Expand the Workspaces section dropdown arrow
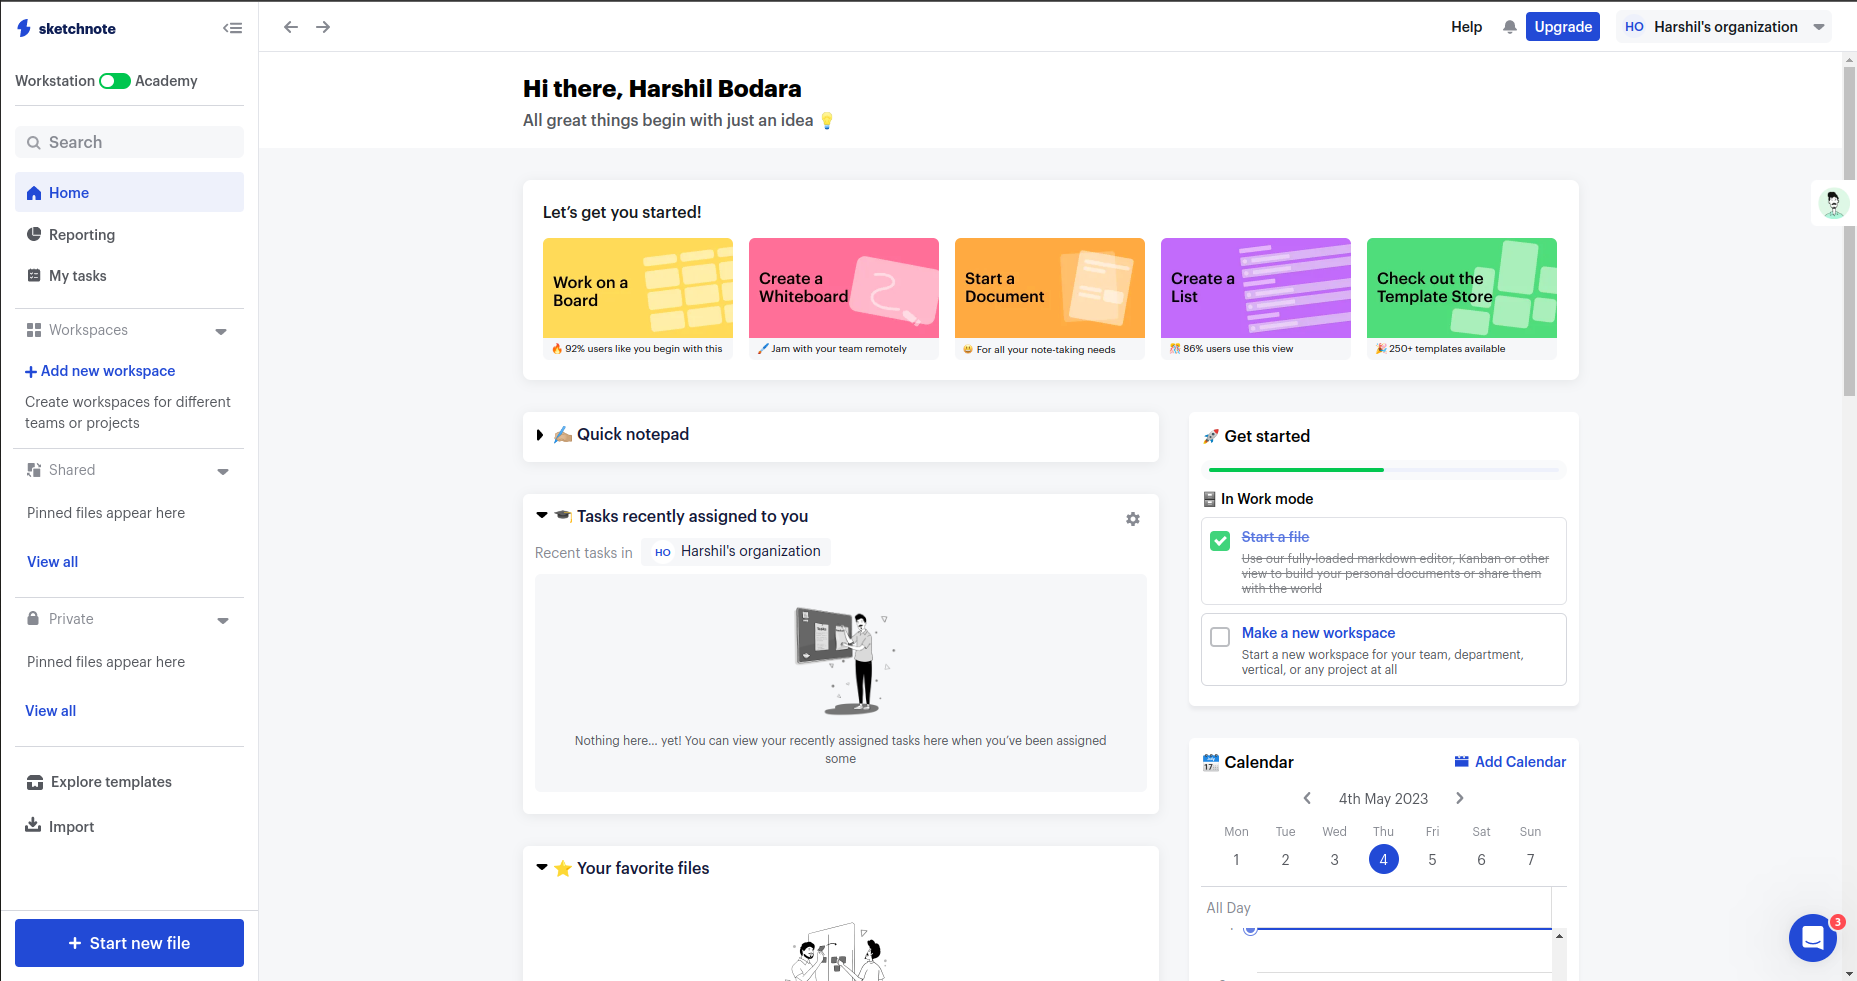This screenshot has width=1857, height=981. (221, 331)
